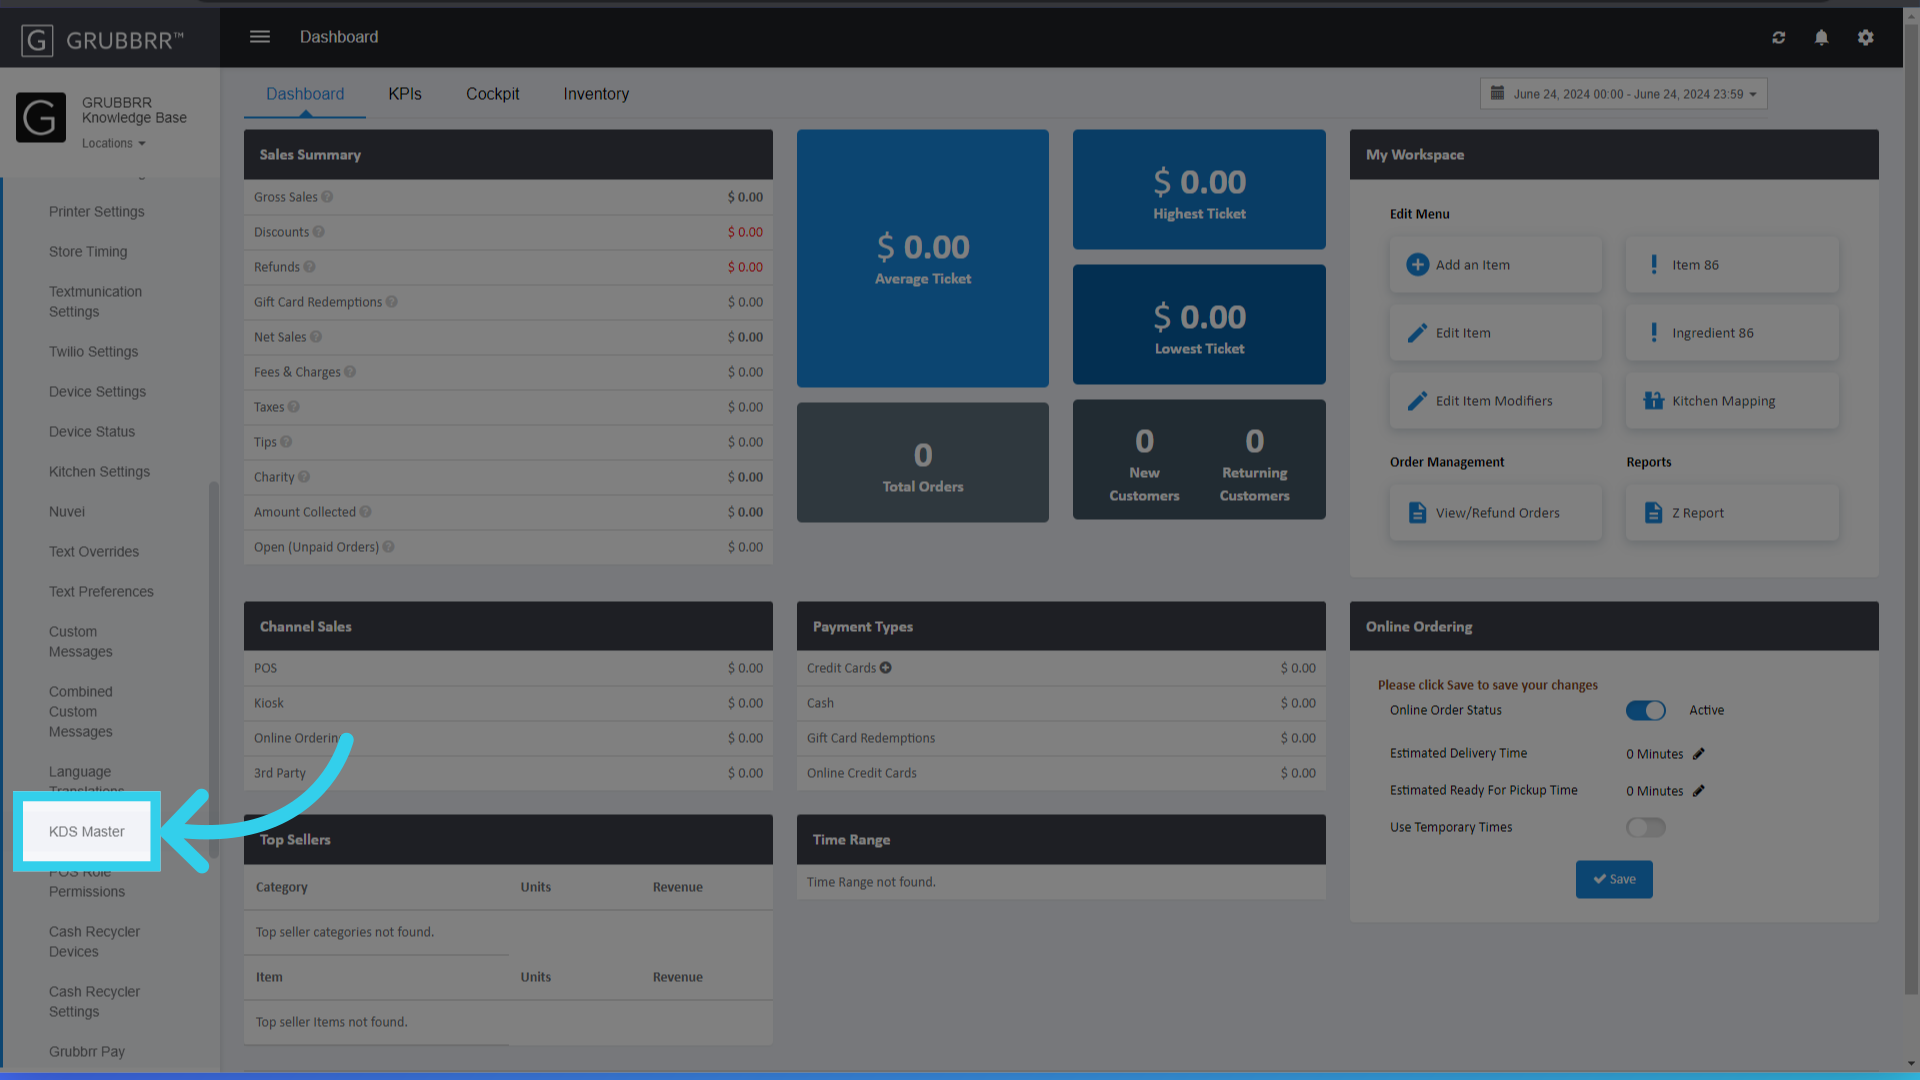
Task: Switch to the Dashboard tab
Action: click(x=305, y=94)
